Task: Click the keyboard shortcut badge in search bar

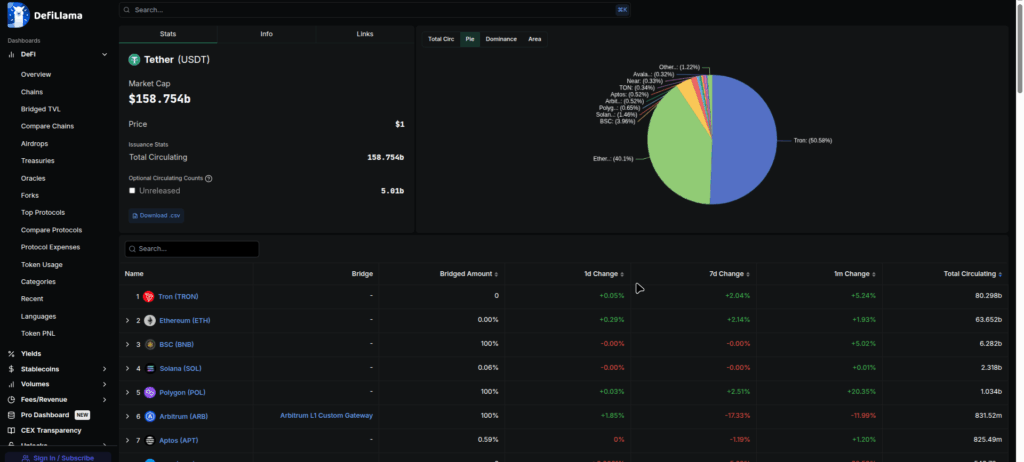Action: (622, 10)
